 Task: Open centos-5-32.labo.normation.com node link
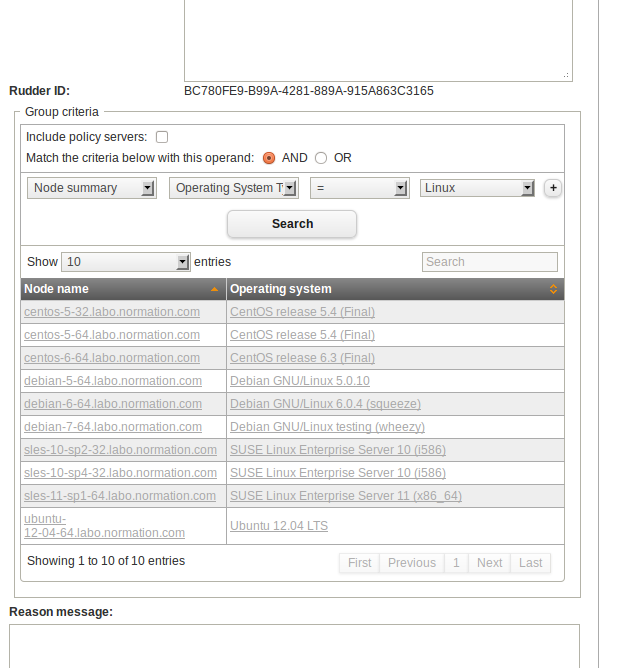click(x=112, y=312)
